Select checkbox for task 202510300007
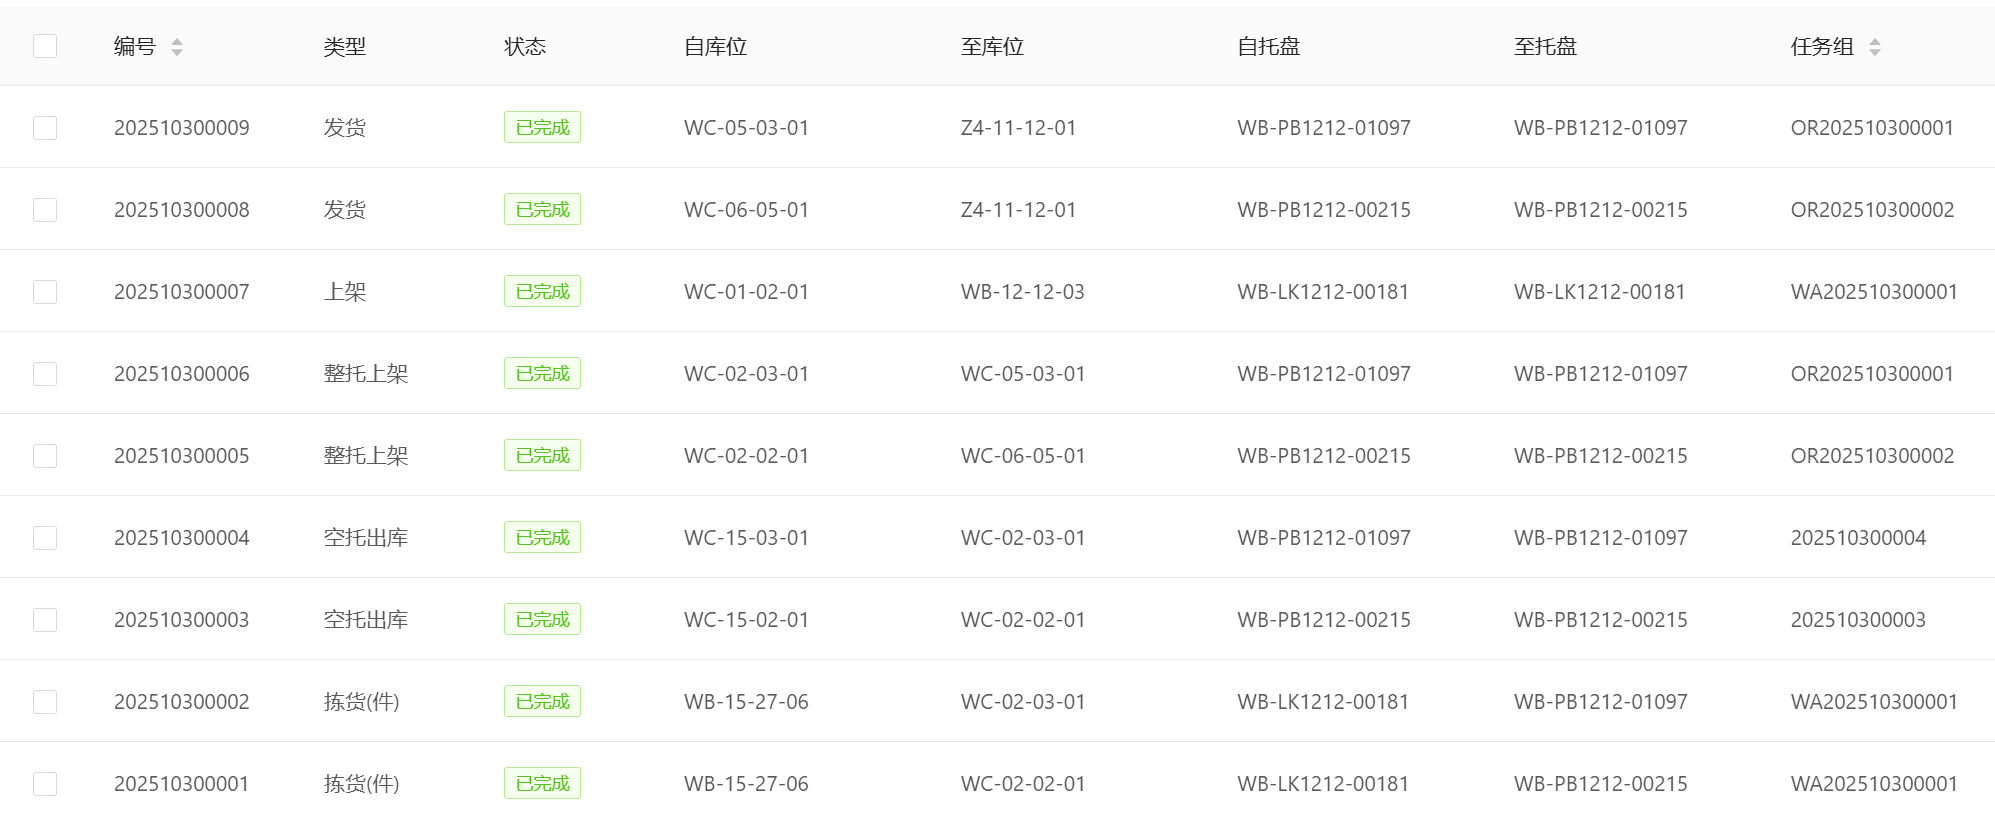Image resolution: width=1995 pixels, height=816 pixels. pos(45,292)
